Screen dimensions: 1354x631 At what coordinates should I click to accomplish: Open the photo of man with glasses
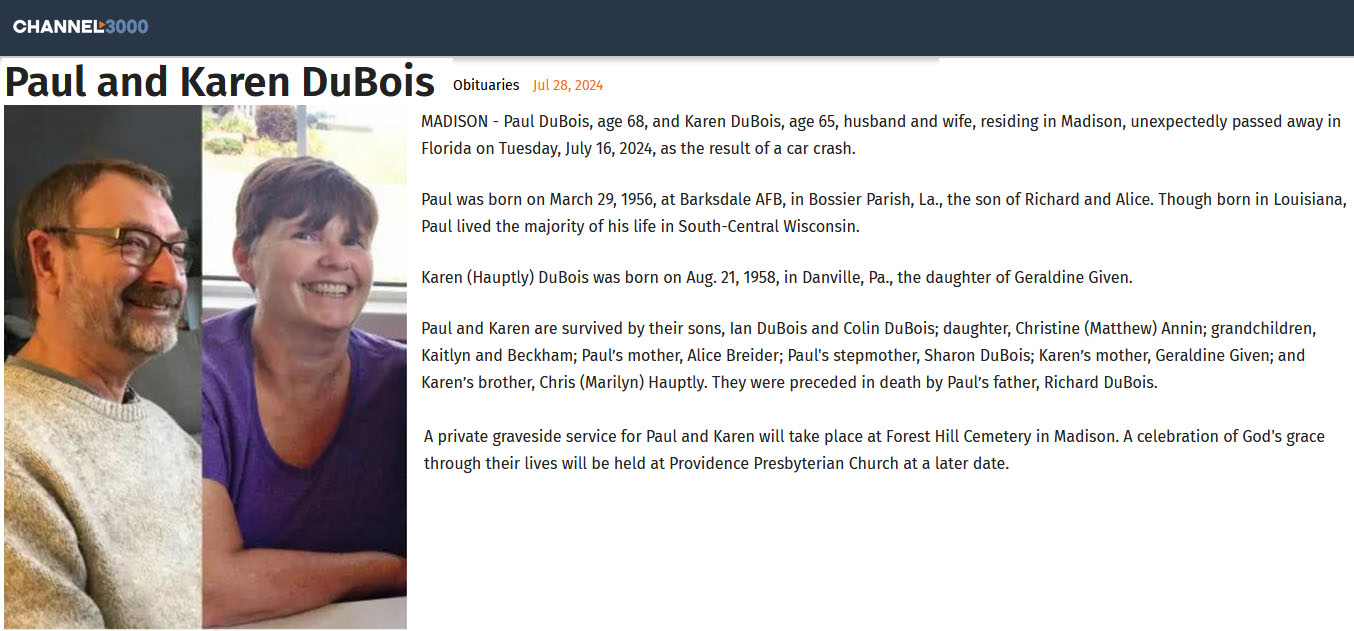pos(103,366)
